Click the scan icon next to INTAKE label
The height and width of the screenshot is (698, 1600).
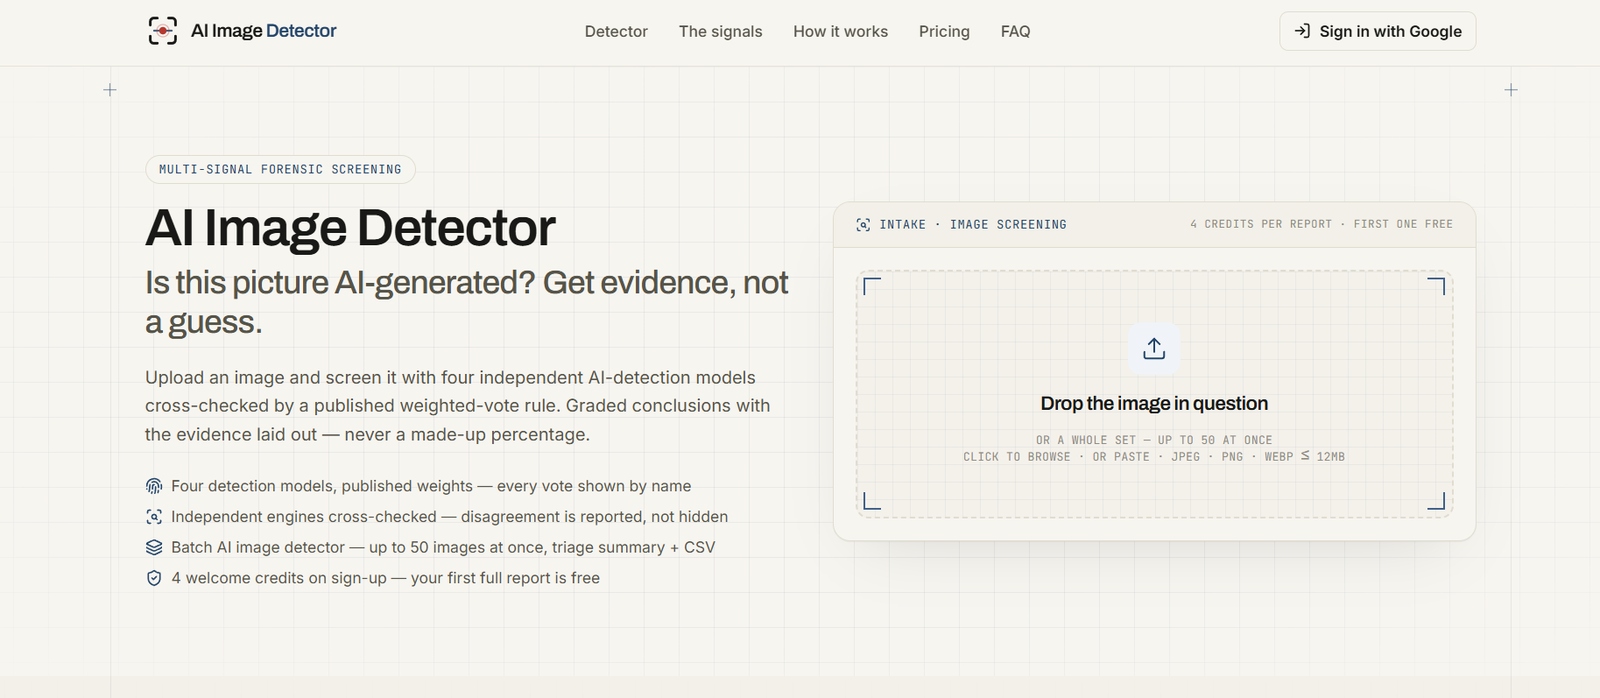[x=863, y=225]
